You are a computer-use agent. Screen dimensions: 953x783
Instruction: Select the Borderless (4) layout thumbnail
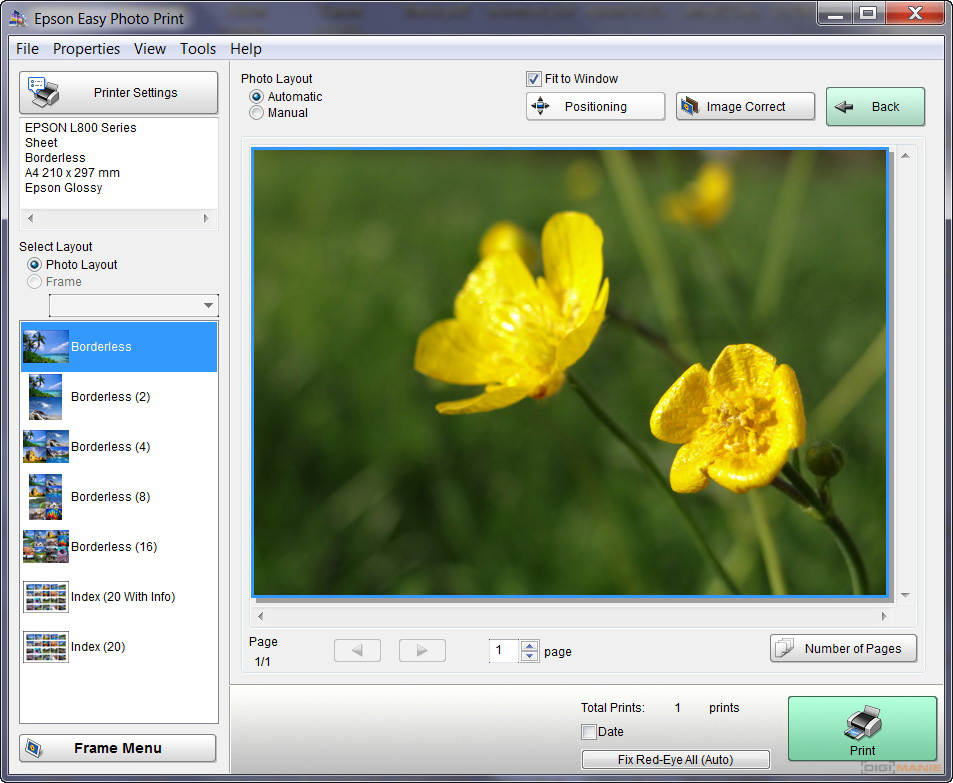point(46,447)
